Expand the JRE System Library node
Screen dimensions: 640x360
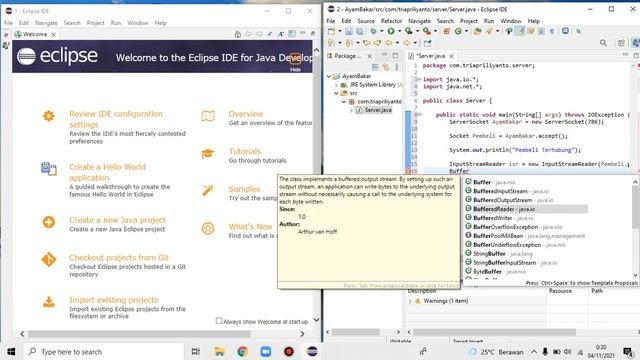tap(336, 85)
